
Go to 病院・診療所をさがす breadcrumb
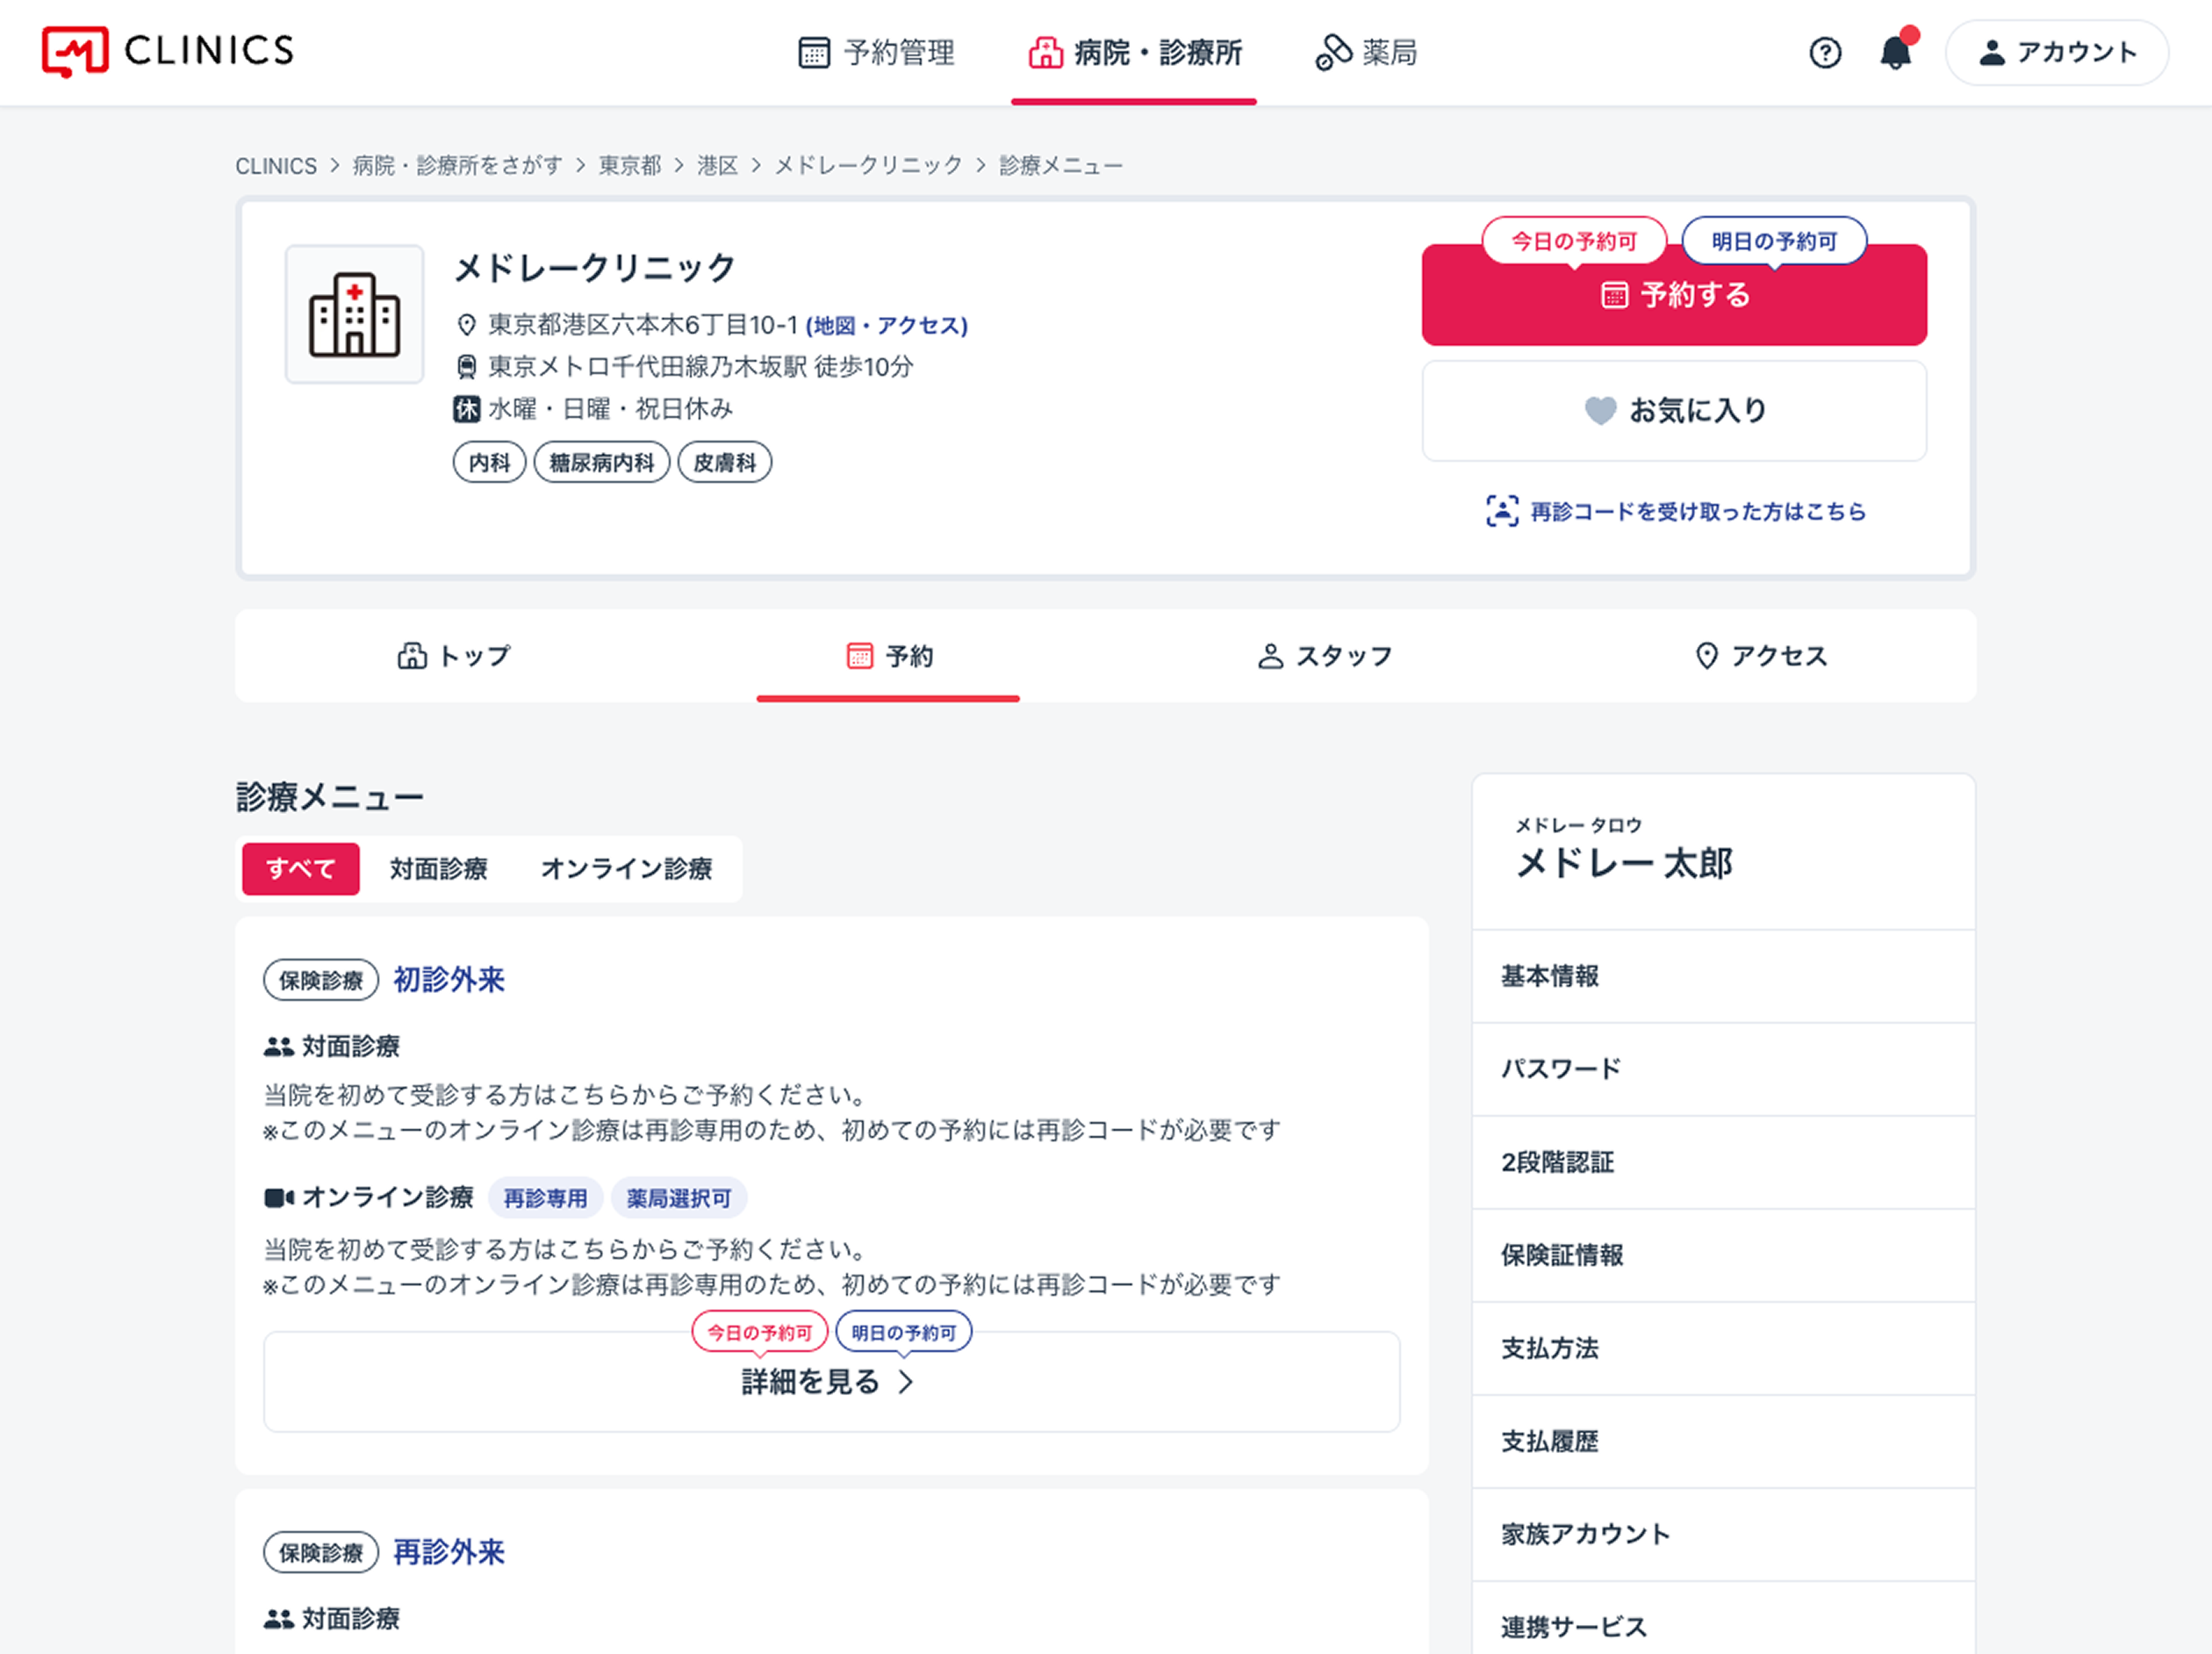tap(457, 166)
